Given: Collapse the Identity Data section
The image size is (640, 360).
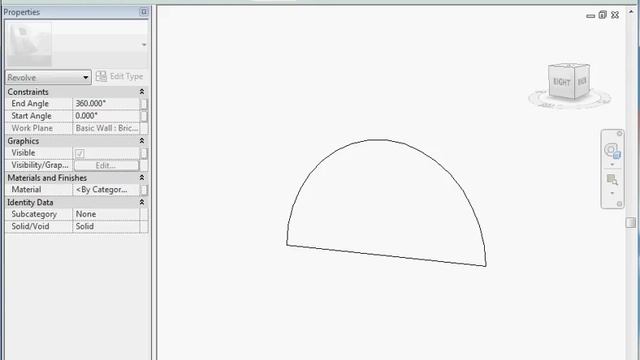Looking at the screenshot, I should pos(142,202).
